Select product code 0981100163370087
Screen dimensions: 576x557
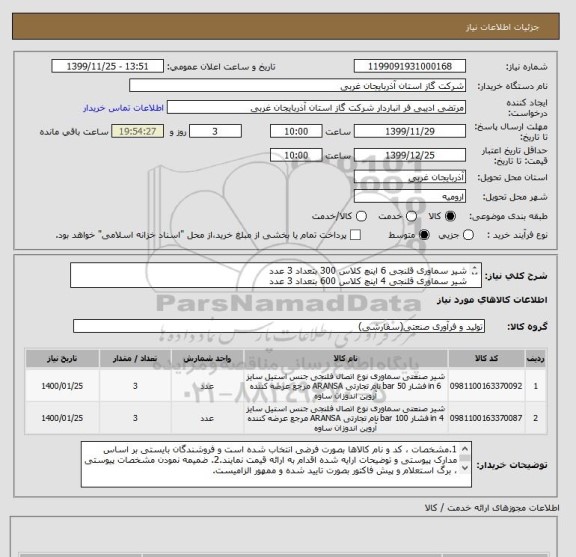click(x=486, y=418)
